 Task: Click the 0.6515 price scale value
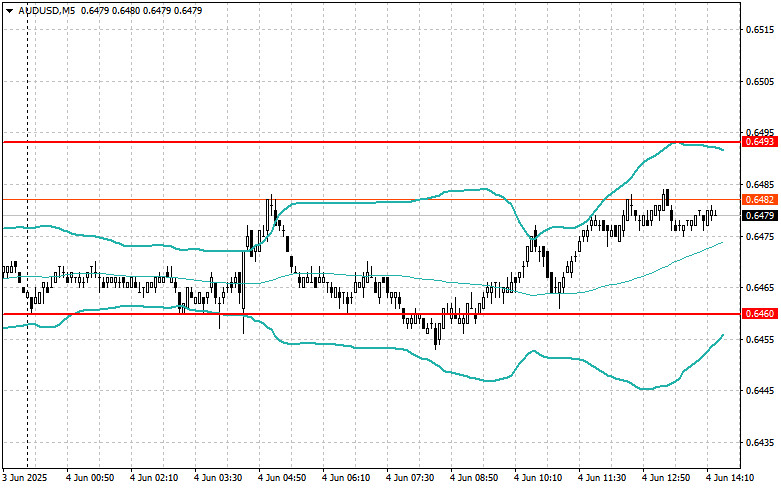(760, 30)
